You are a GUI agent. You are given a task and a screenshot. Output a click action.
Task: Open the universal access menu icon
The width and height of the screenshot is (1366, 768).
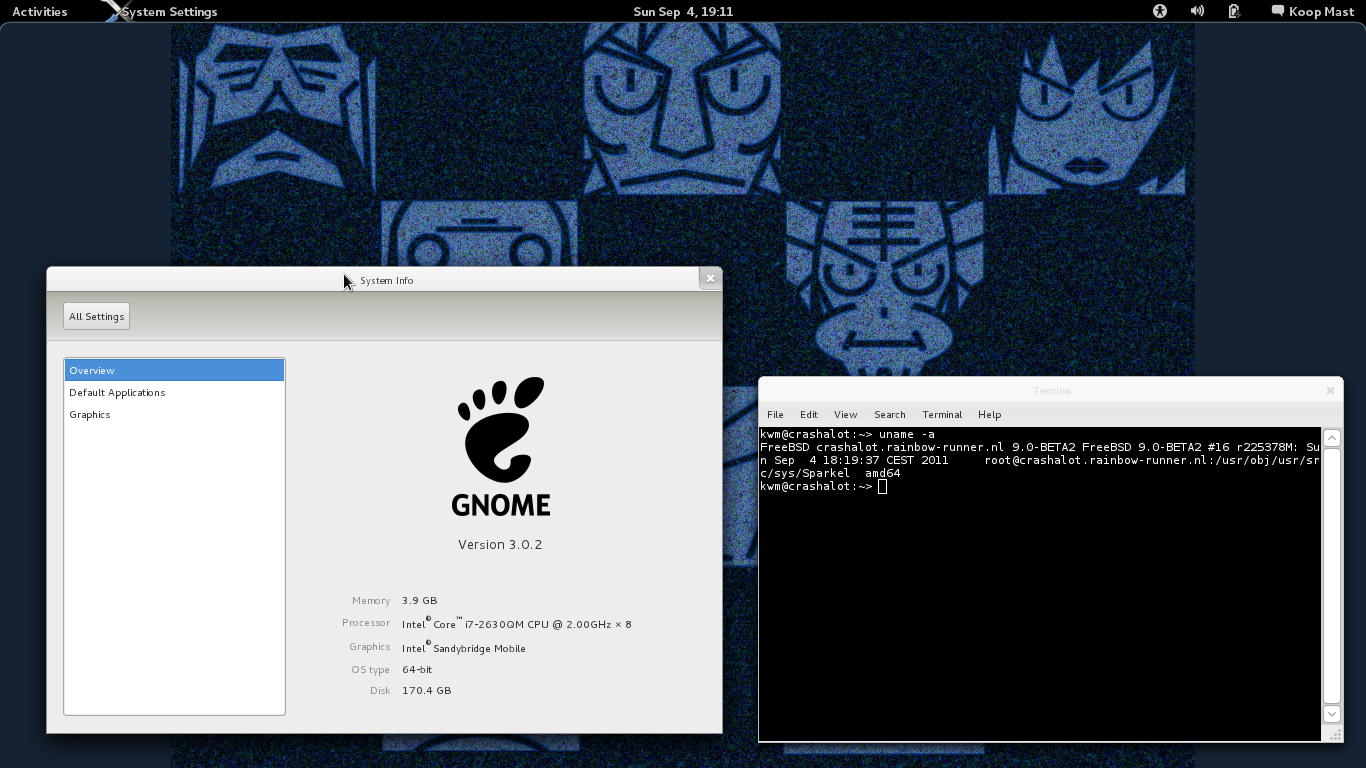point(1160,11)
